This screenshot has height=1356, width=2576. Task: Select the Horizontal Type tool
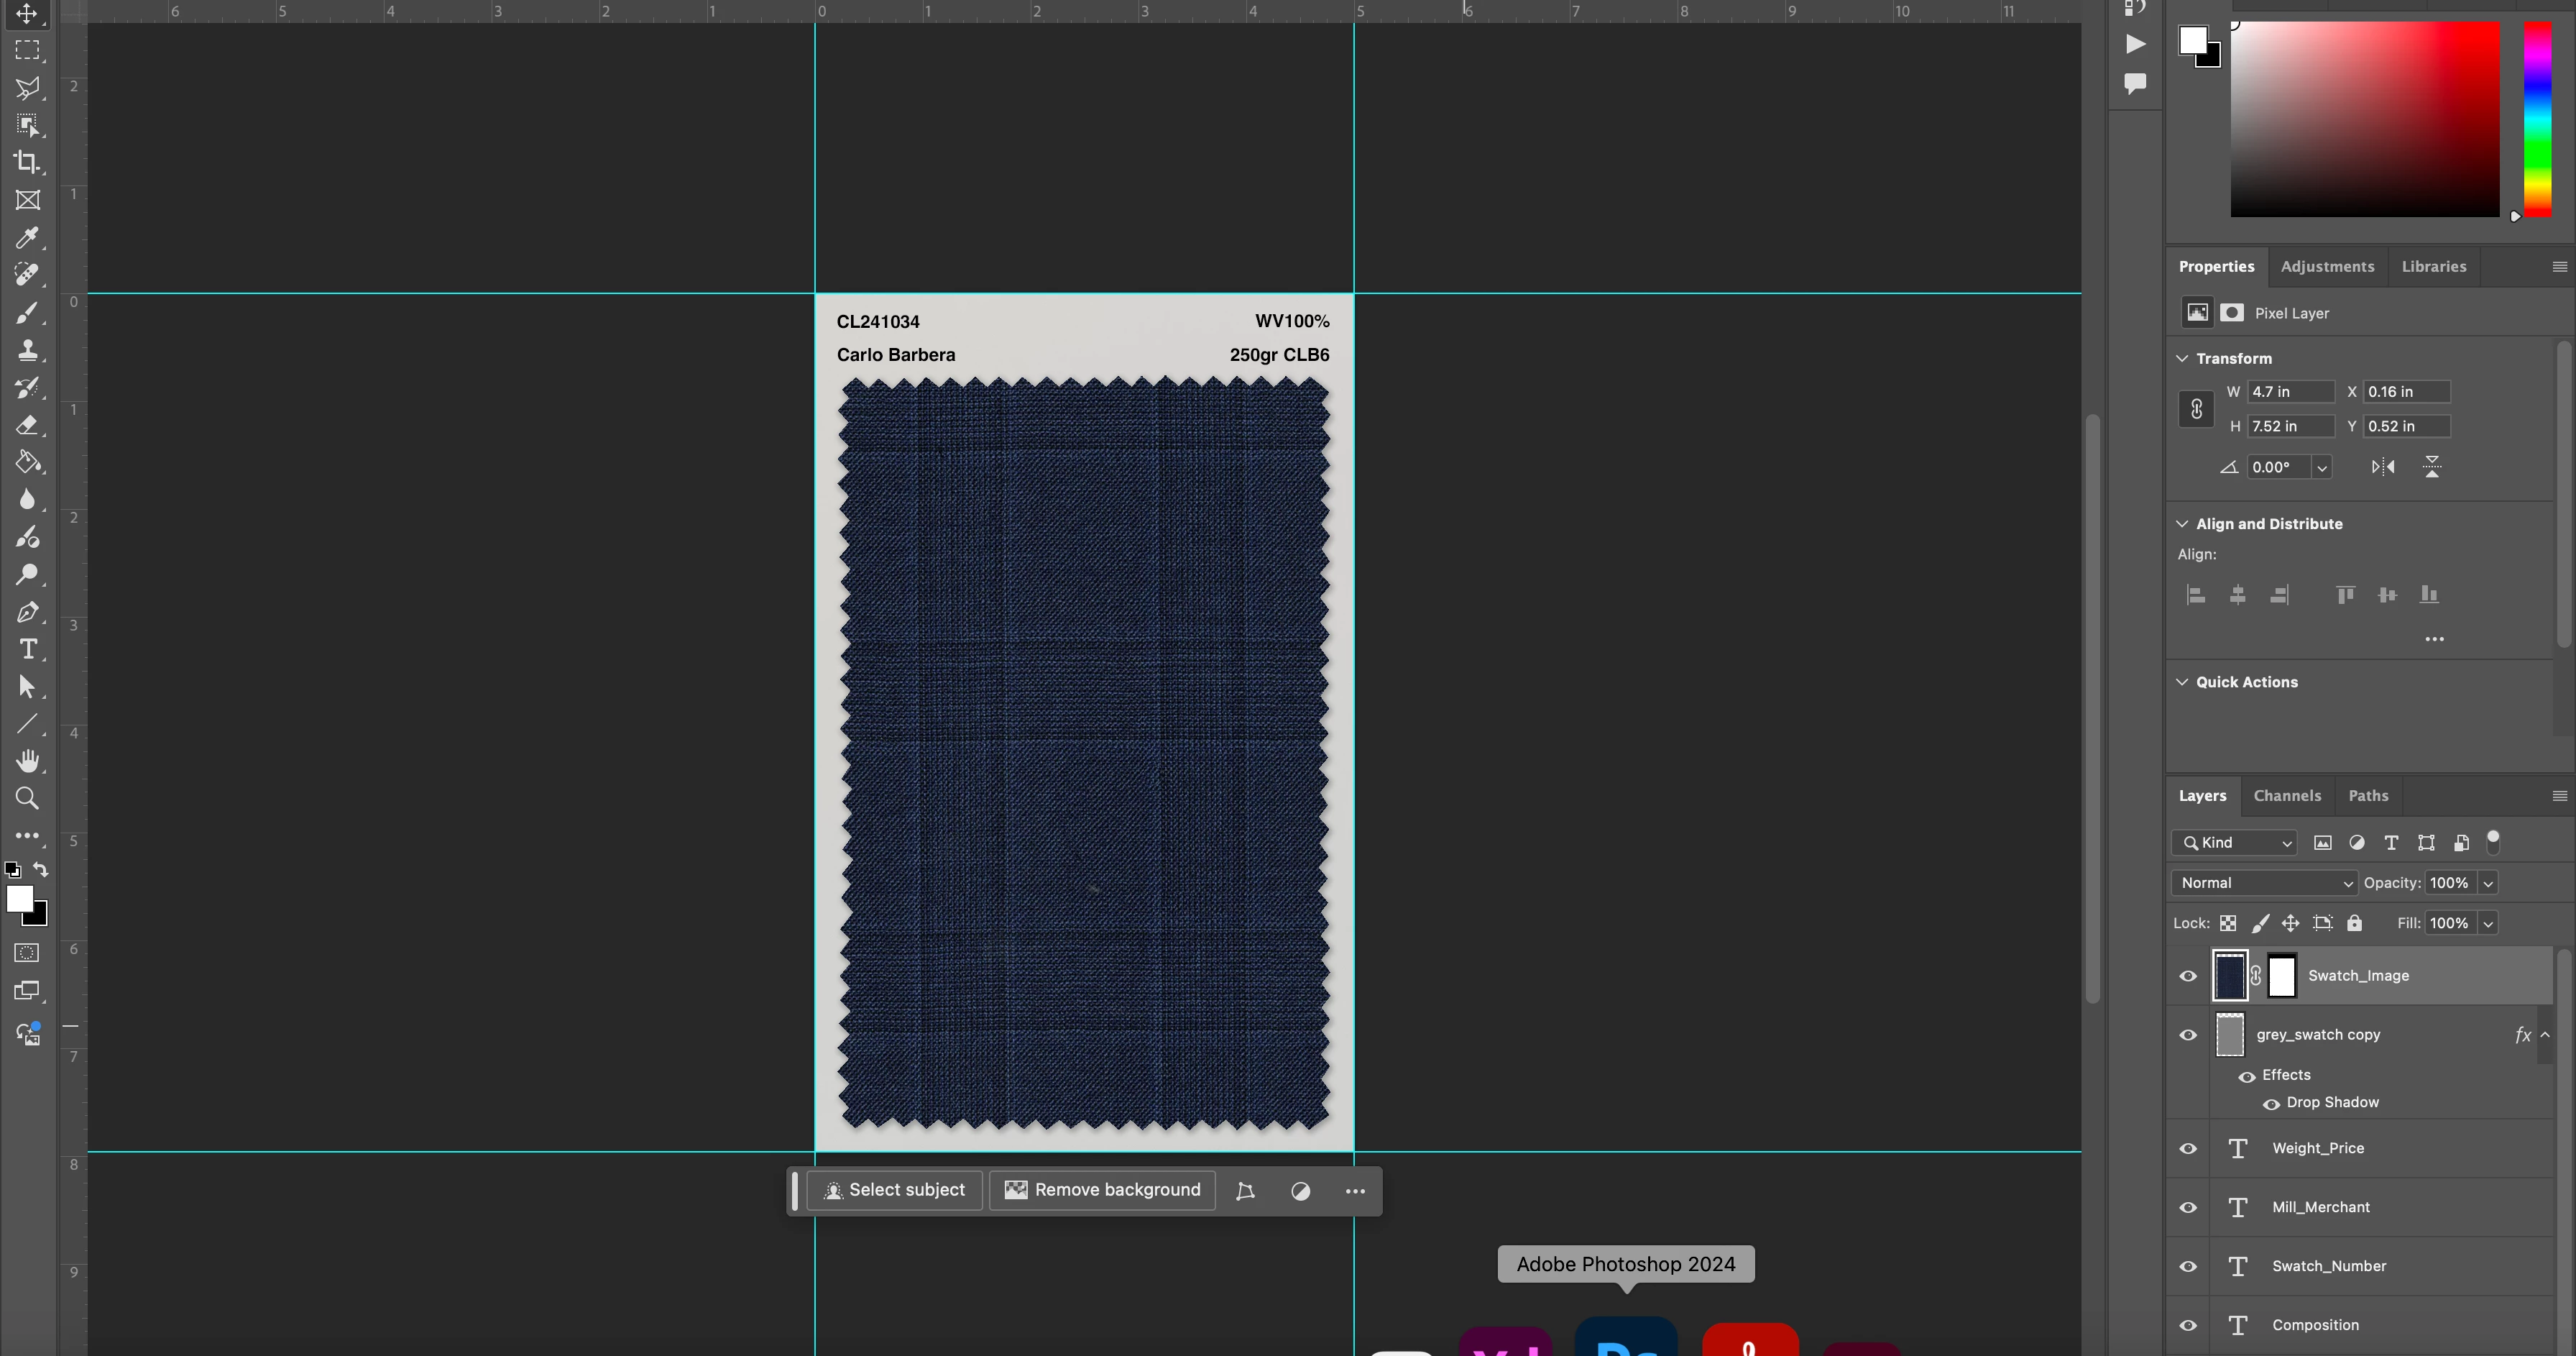(27, 649)
